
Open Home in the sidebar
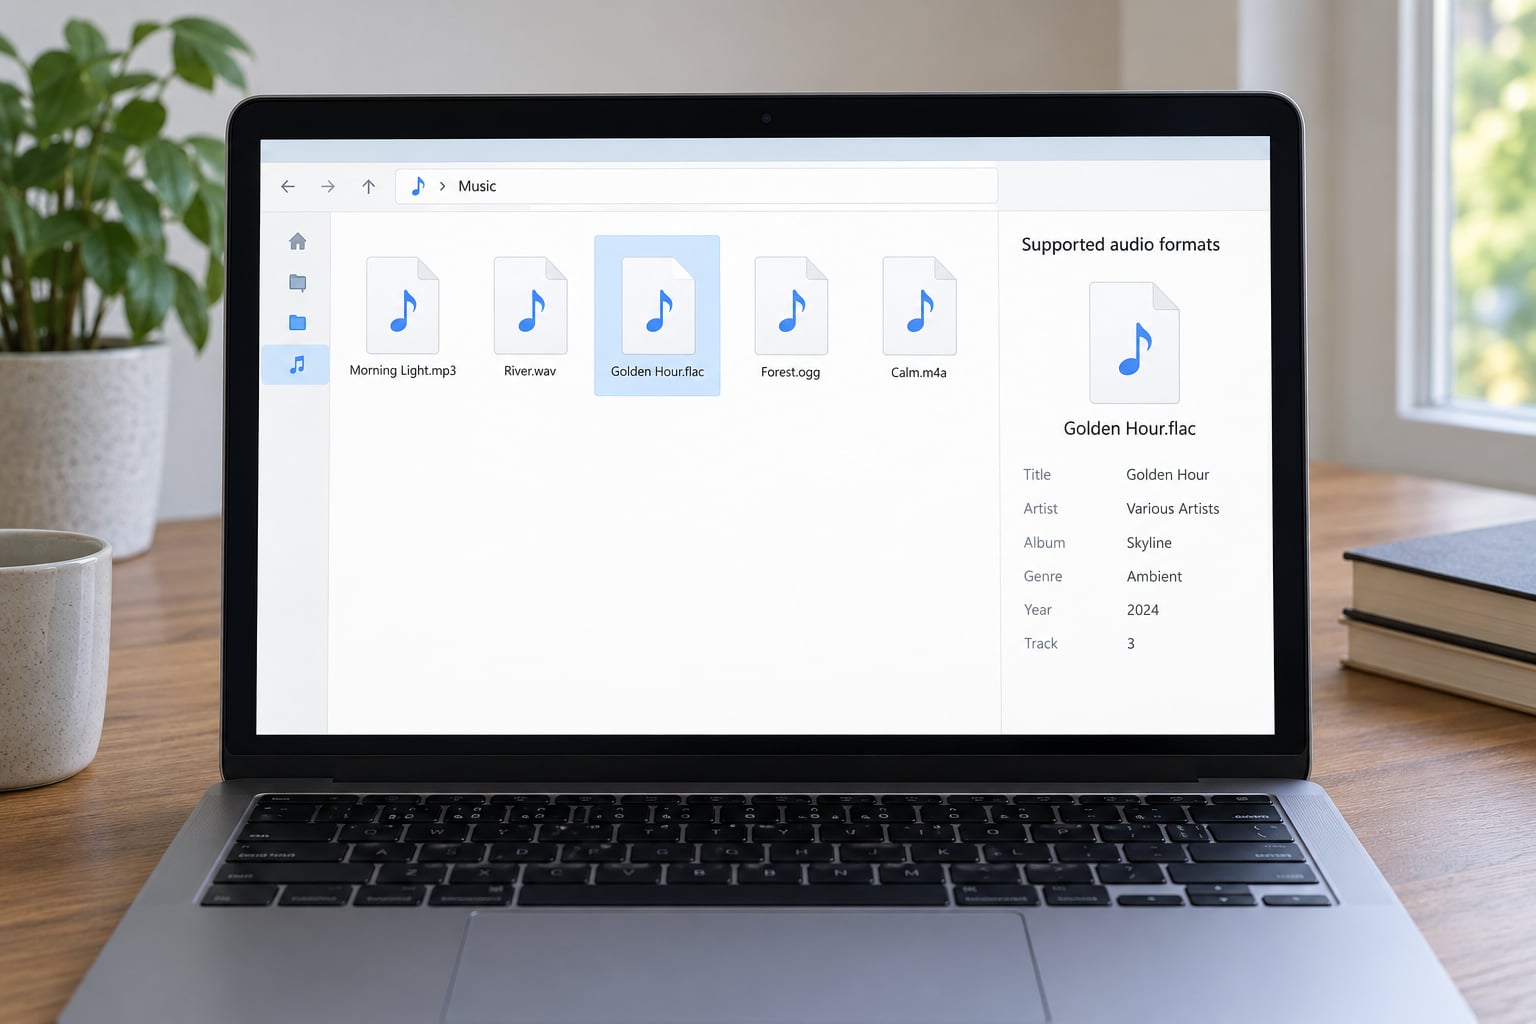(297, 241)
